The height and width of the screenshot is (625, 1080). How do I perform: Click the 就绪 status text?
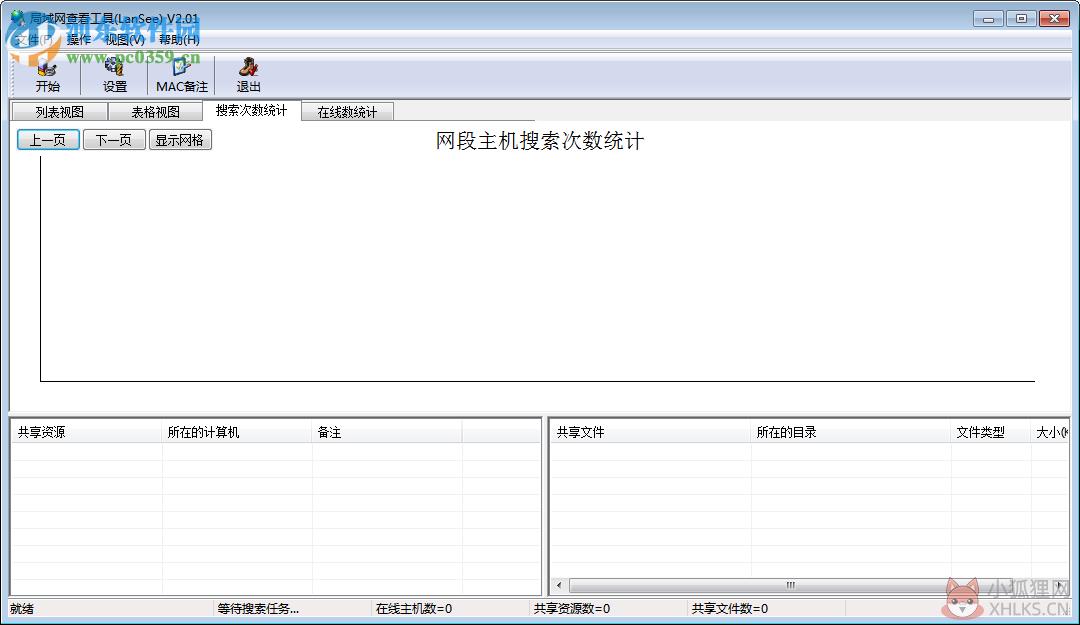[22, 608]
